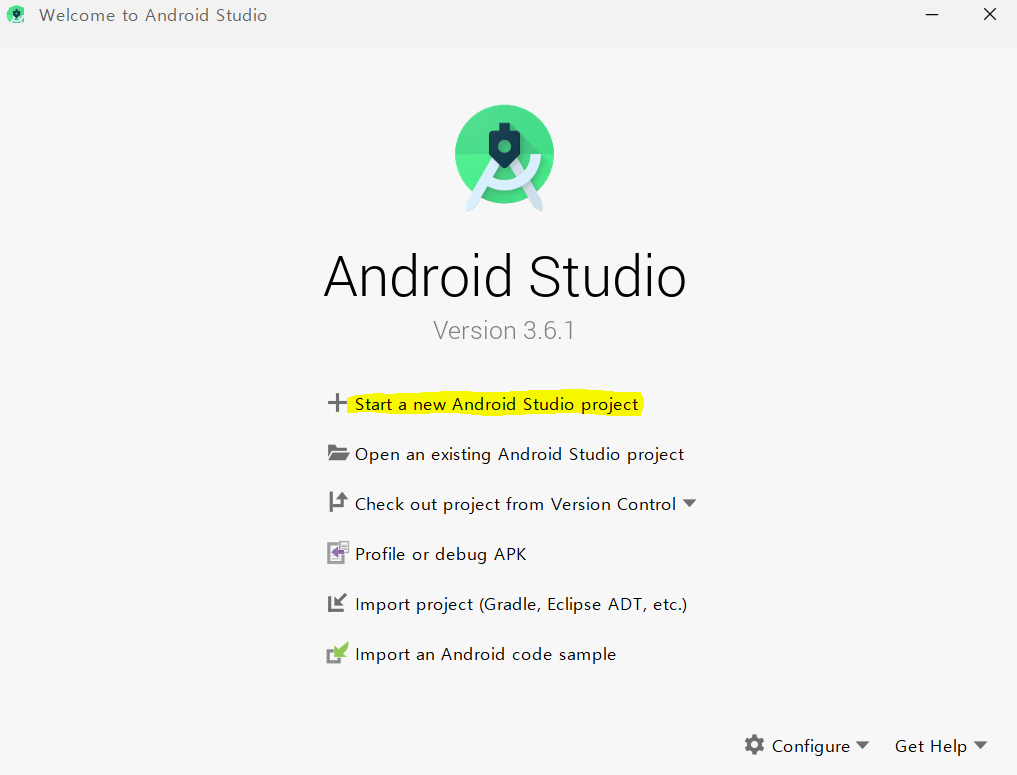
Task: Click the Android code sample import icon
Action: coord(337,653)
